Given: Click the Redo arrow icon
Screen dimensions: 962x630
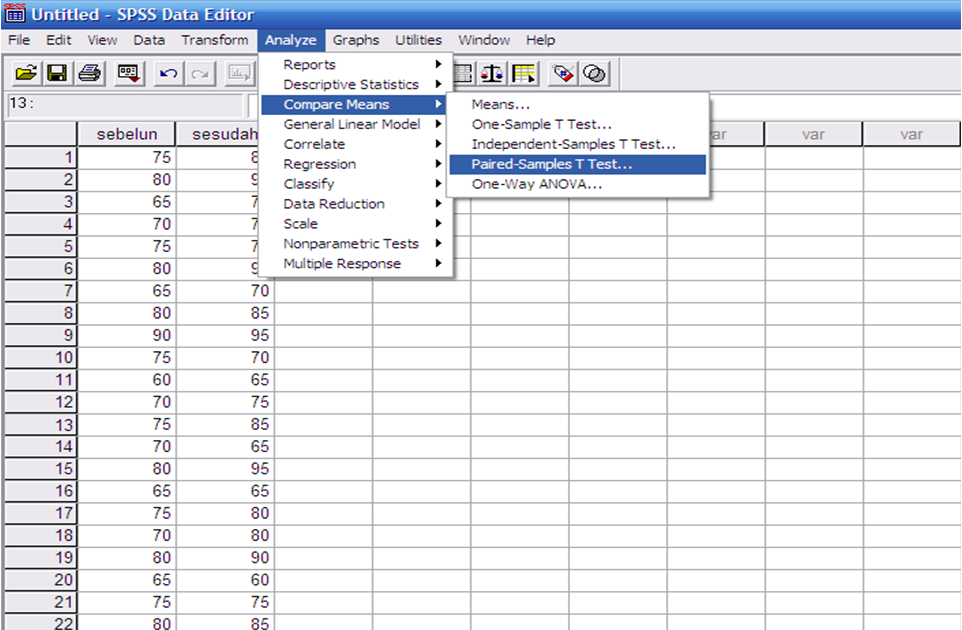Looking at the screenshot, I should coord(200,74).
